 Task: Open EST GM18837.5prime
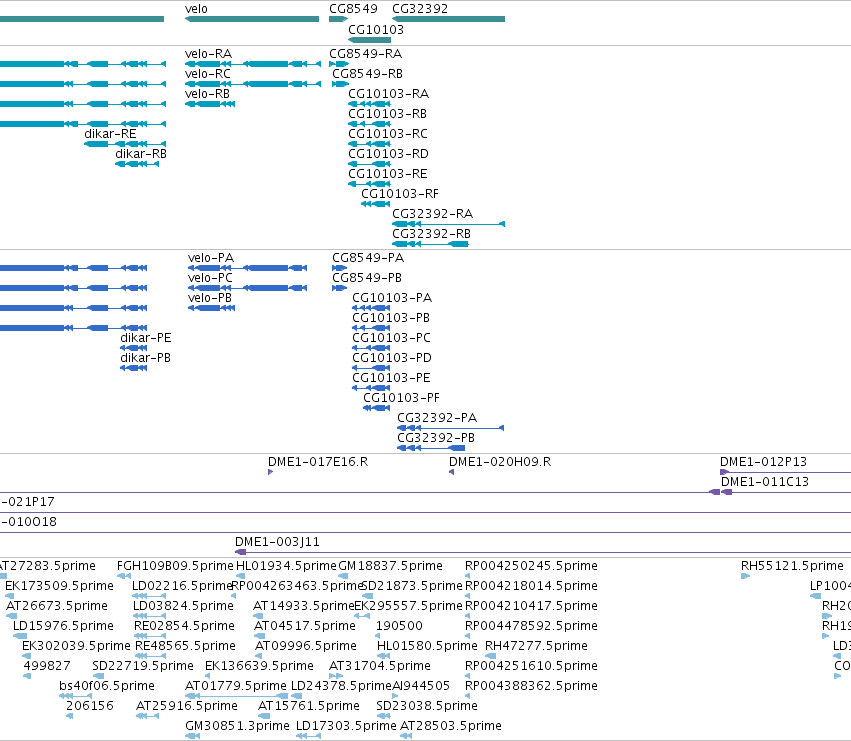tap(390, 566)
